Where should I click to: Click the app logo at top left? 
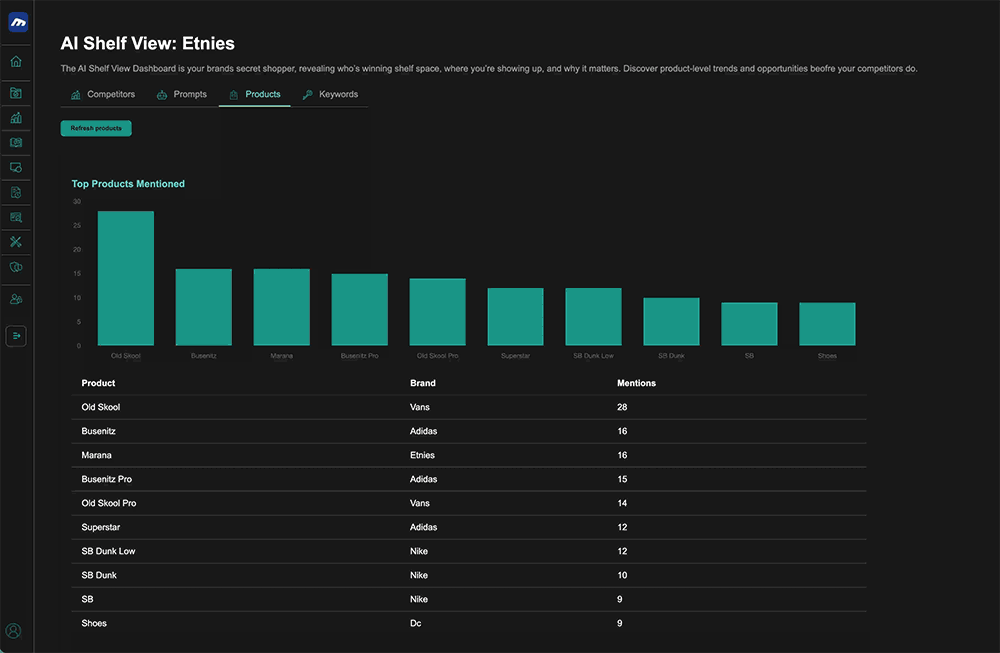17,22
